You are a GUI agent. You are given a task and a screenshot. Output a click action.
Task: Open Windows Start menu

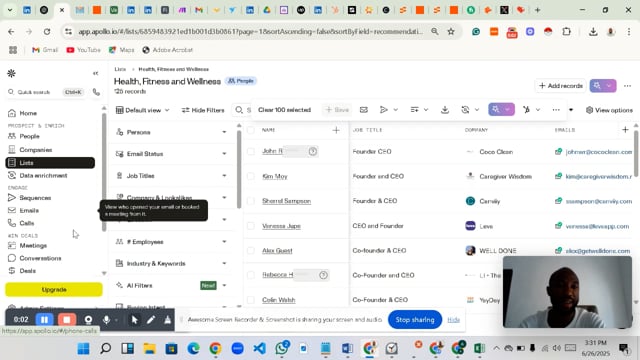83,348
